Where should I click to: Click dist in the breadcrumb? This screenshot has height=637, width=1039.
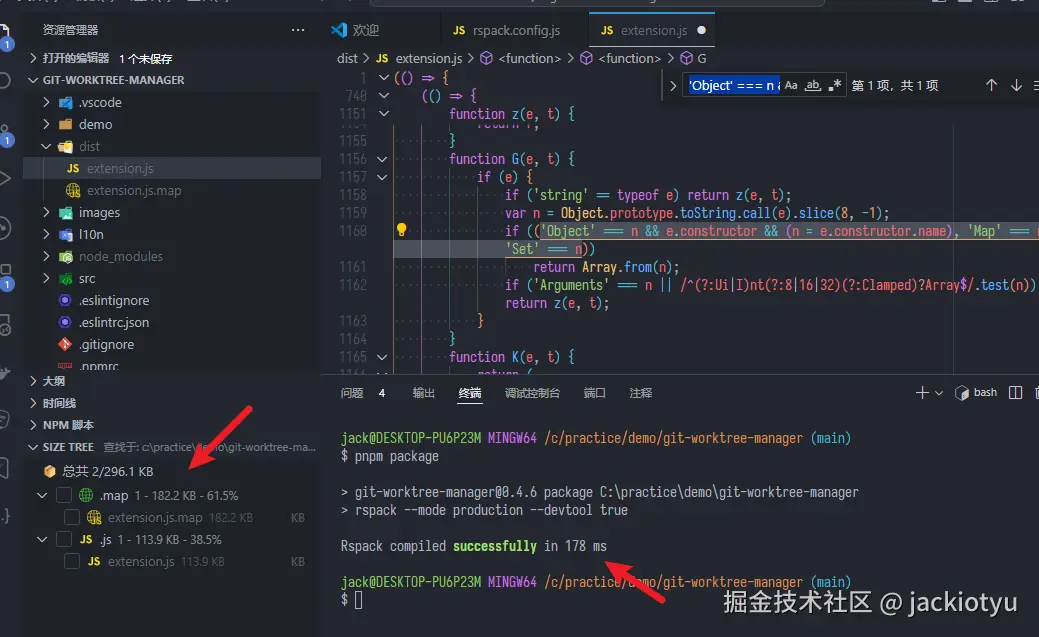pos(347,58)
